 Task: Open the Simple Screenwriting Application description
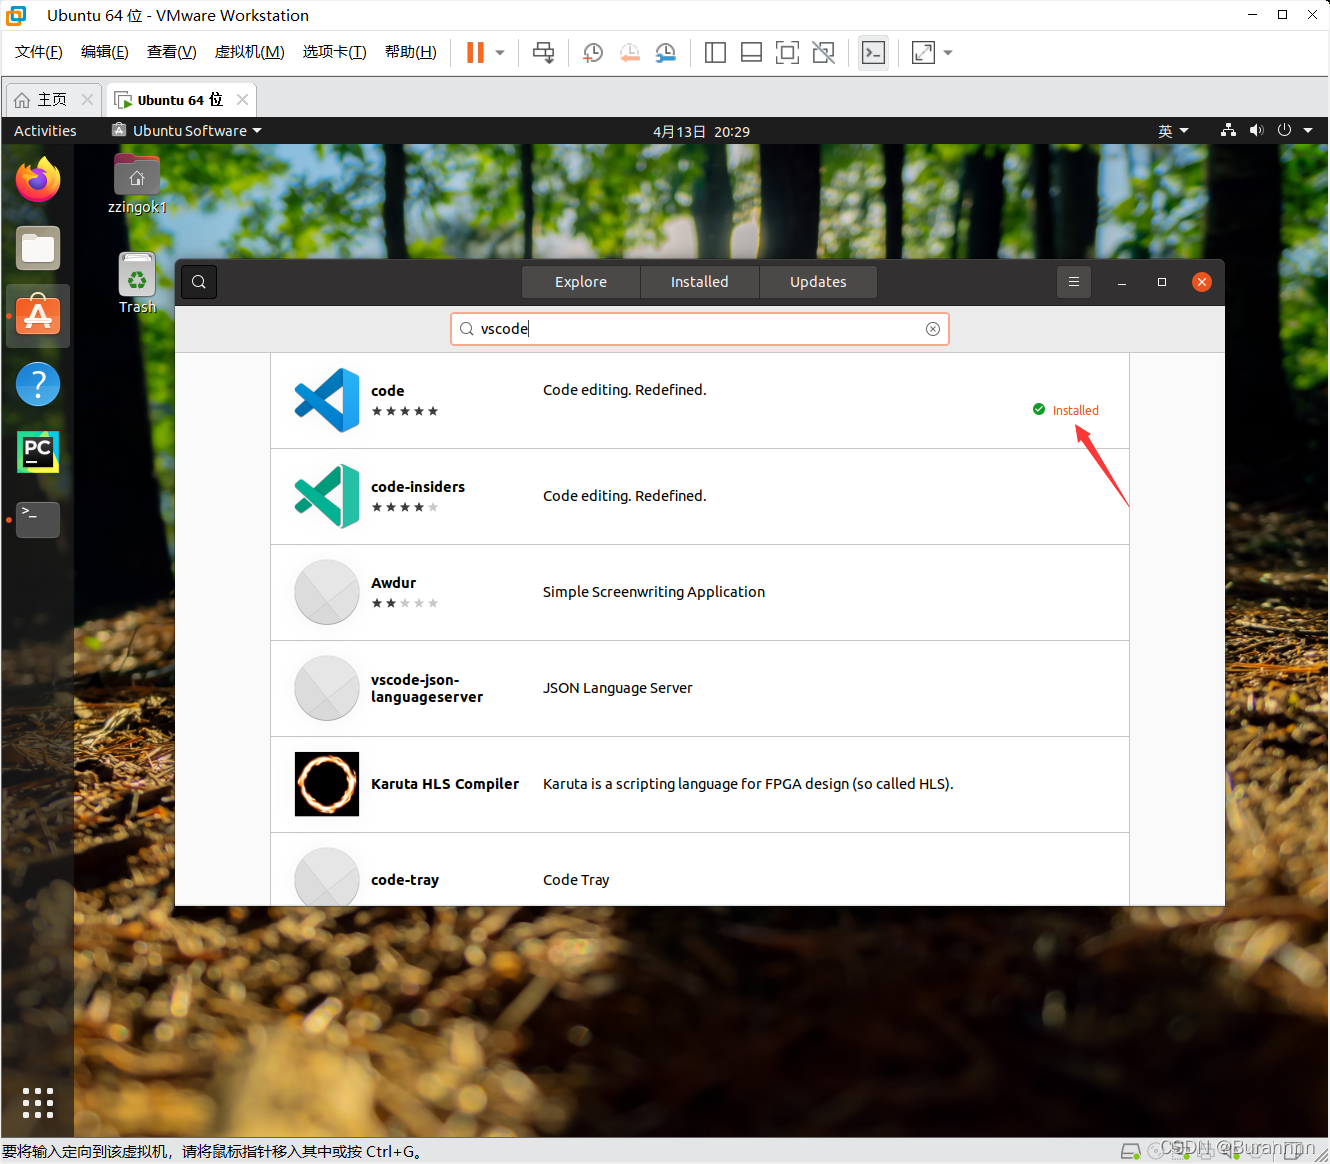tap(654, 592)
